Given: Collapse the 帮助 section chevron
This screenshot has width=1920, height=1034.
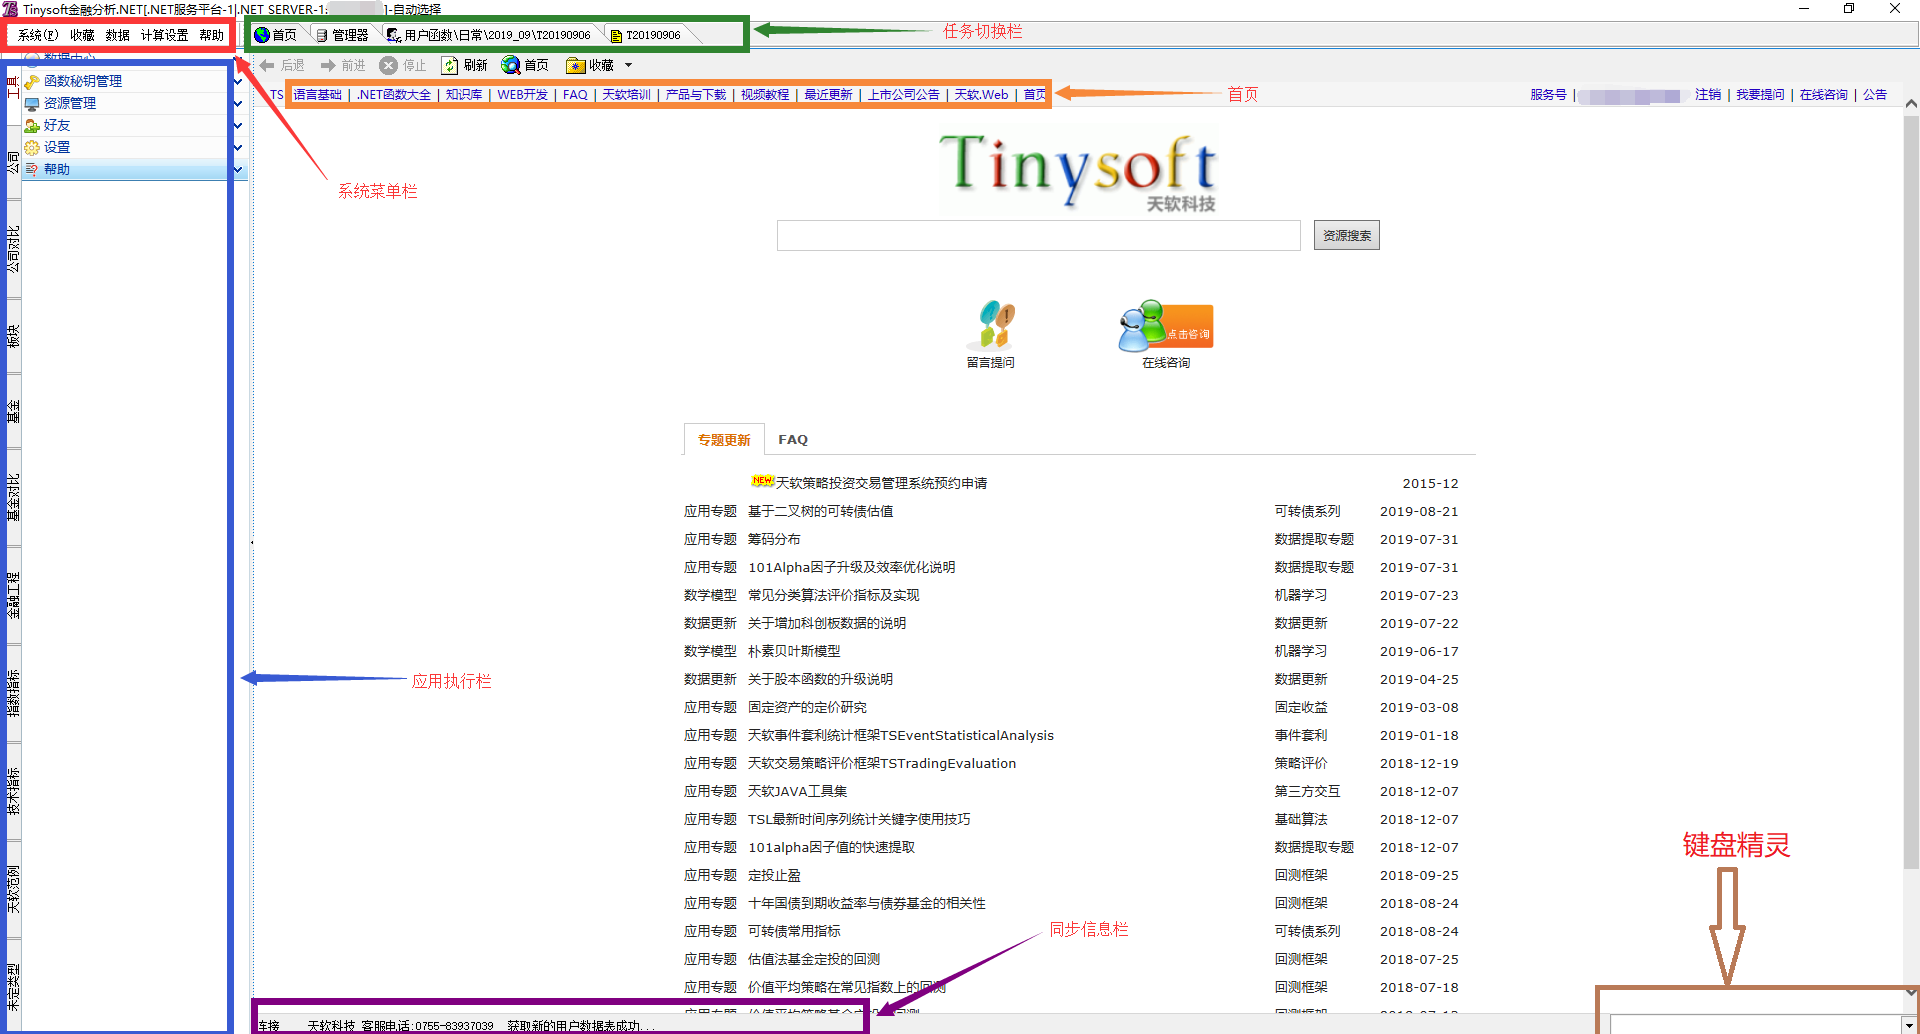Looking at the screenshot, I should tap(238, 169).
